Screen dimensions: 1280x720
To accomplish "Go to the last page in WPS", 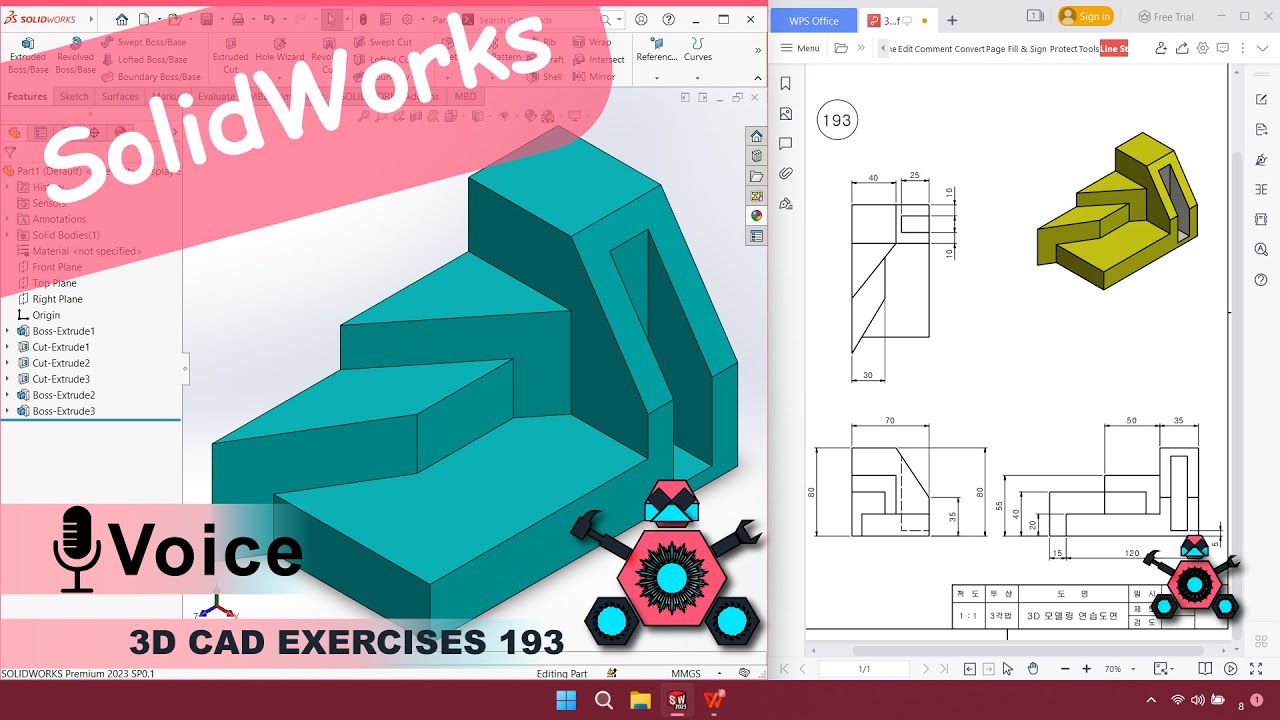I will point(946,668).
